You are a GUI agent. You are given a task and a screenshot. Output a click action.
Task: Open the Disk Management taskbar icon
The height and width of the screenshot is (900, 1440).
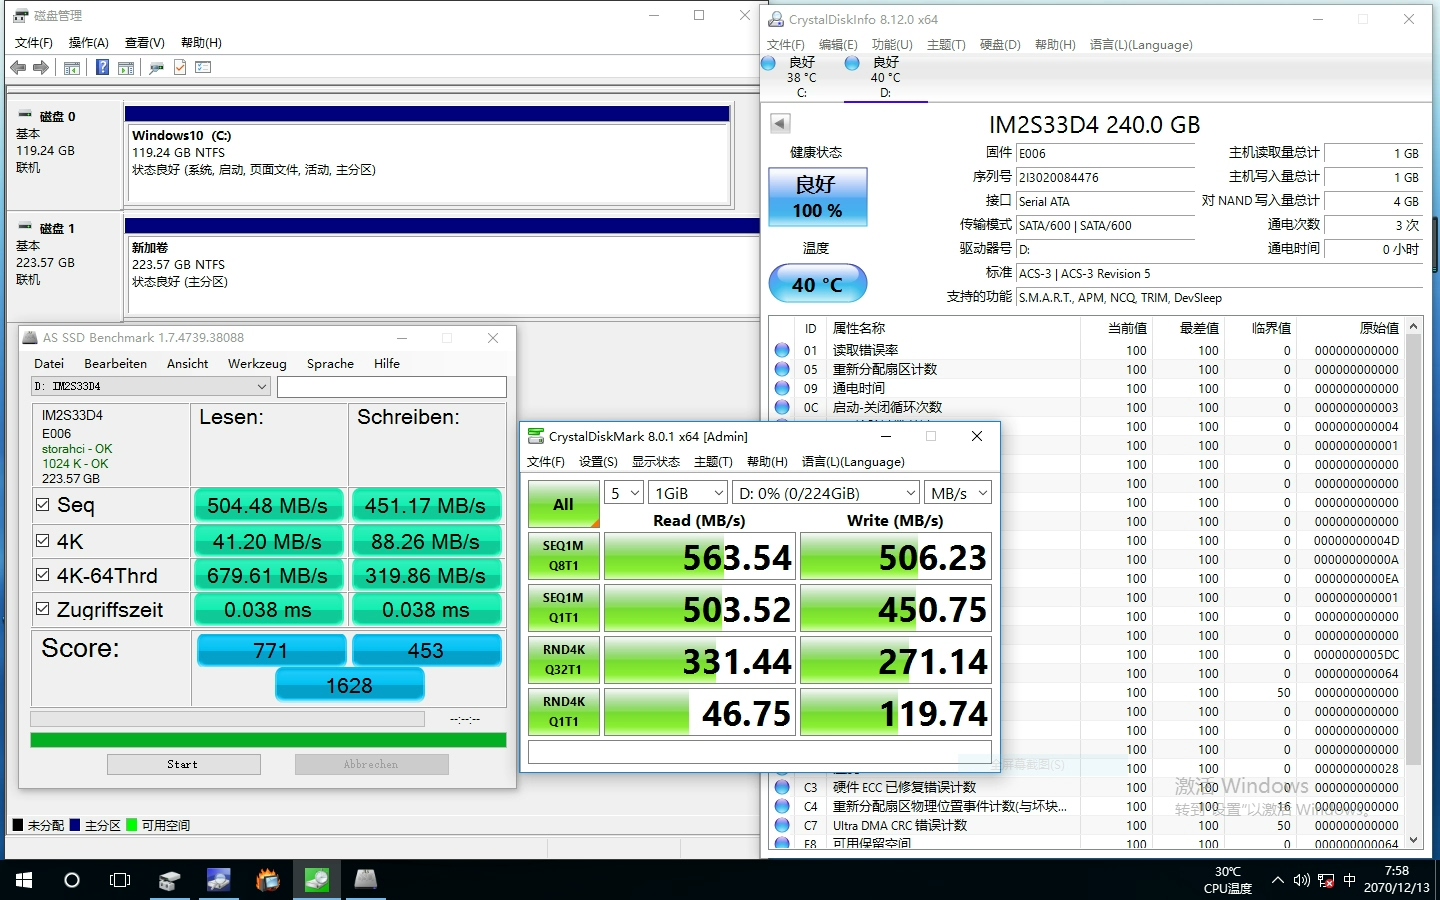coord(169,880)
